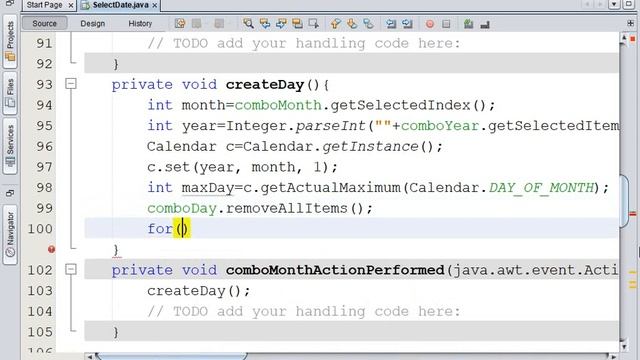Image resolution: width=640 pixels, height=360 pixels.
Task: Click the restore icon above Navigator tab
Action: (x=10, y=193)
